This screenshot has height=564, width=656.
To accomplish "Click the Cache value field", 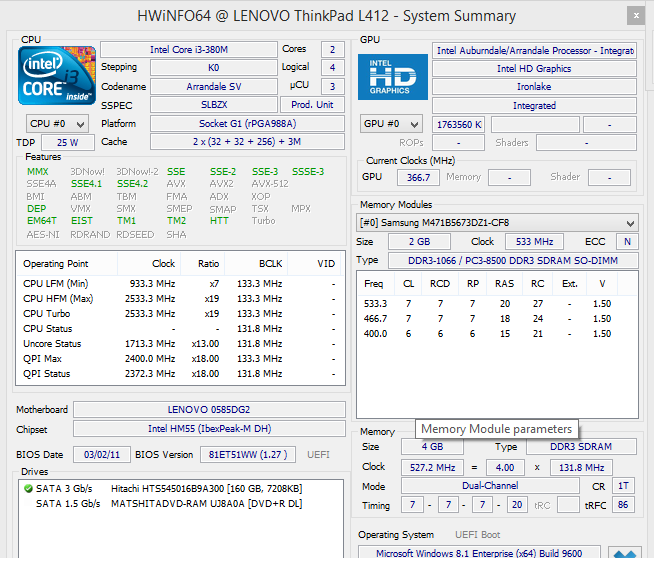I will tap(247, 141).
